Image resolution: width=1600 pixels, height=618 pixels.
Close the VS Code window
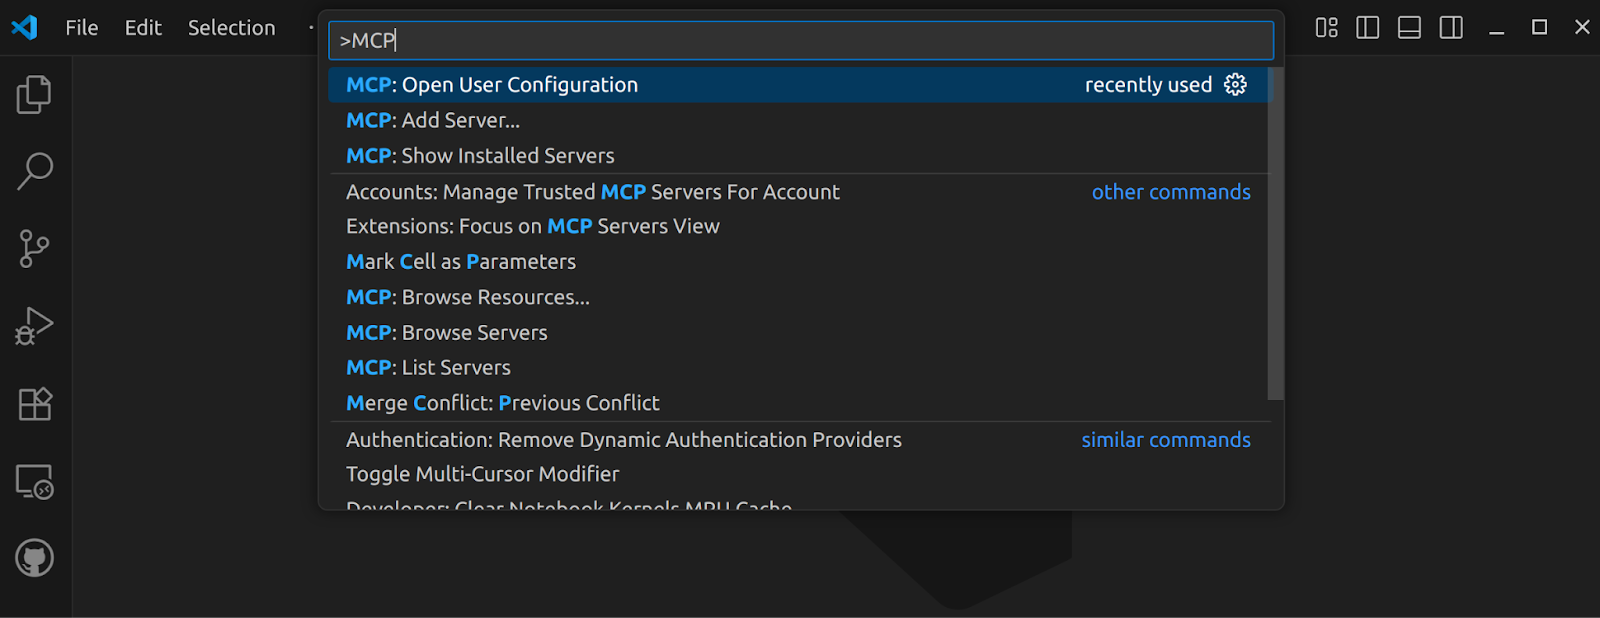[x=1582, y=28]
